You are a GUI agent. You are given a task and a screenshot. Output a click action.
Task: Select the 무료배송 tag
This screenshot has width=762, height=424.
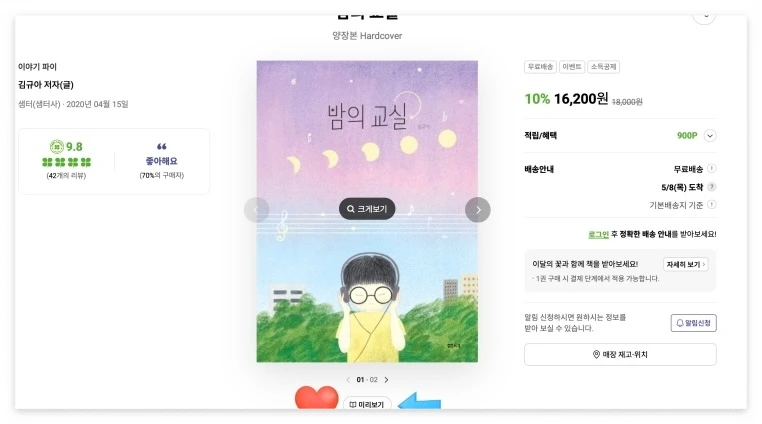(540, 67)
